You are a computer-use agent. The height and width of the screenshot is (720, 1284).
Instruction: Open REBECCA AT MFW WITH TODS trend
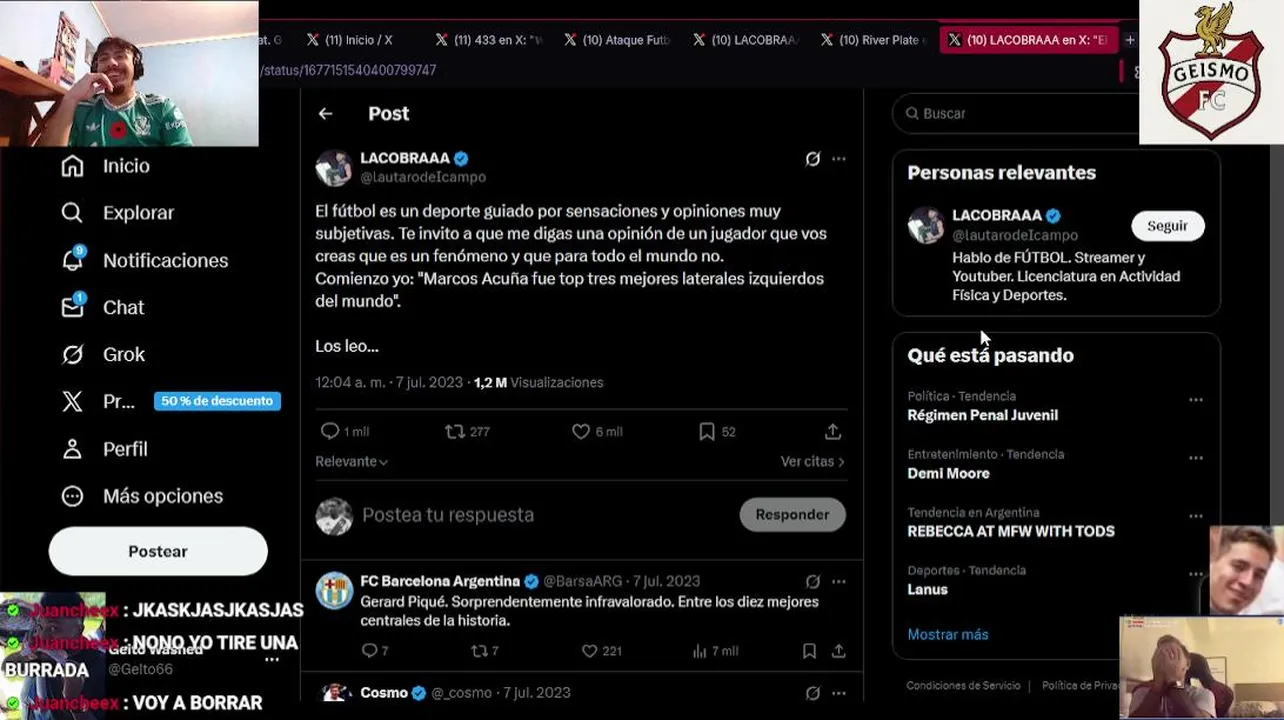pos(1010,532)
